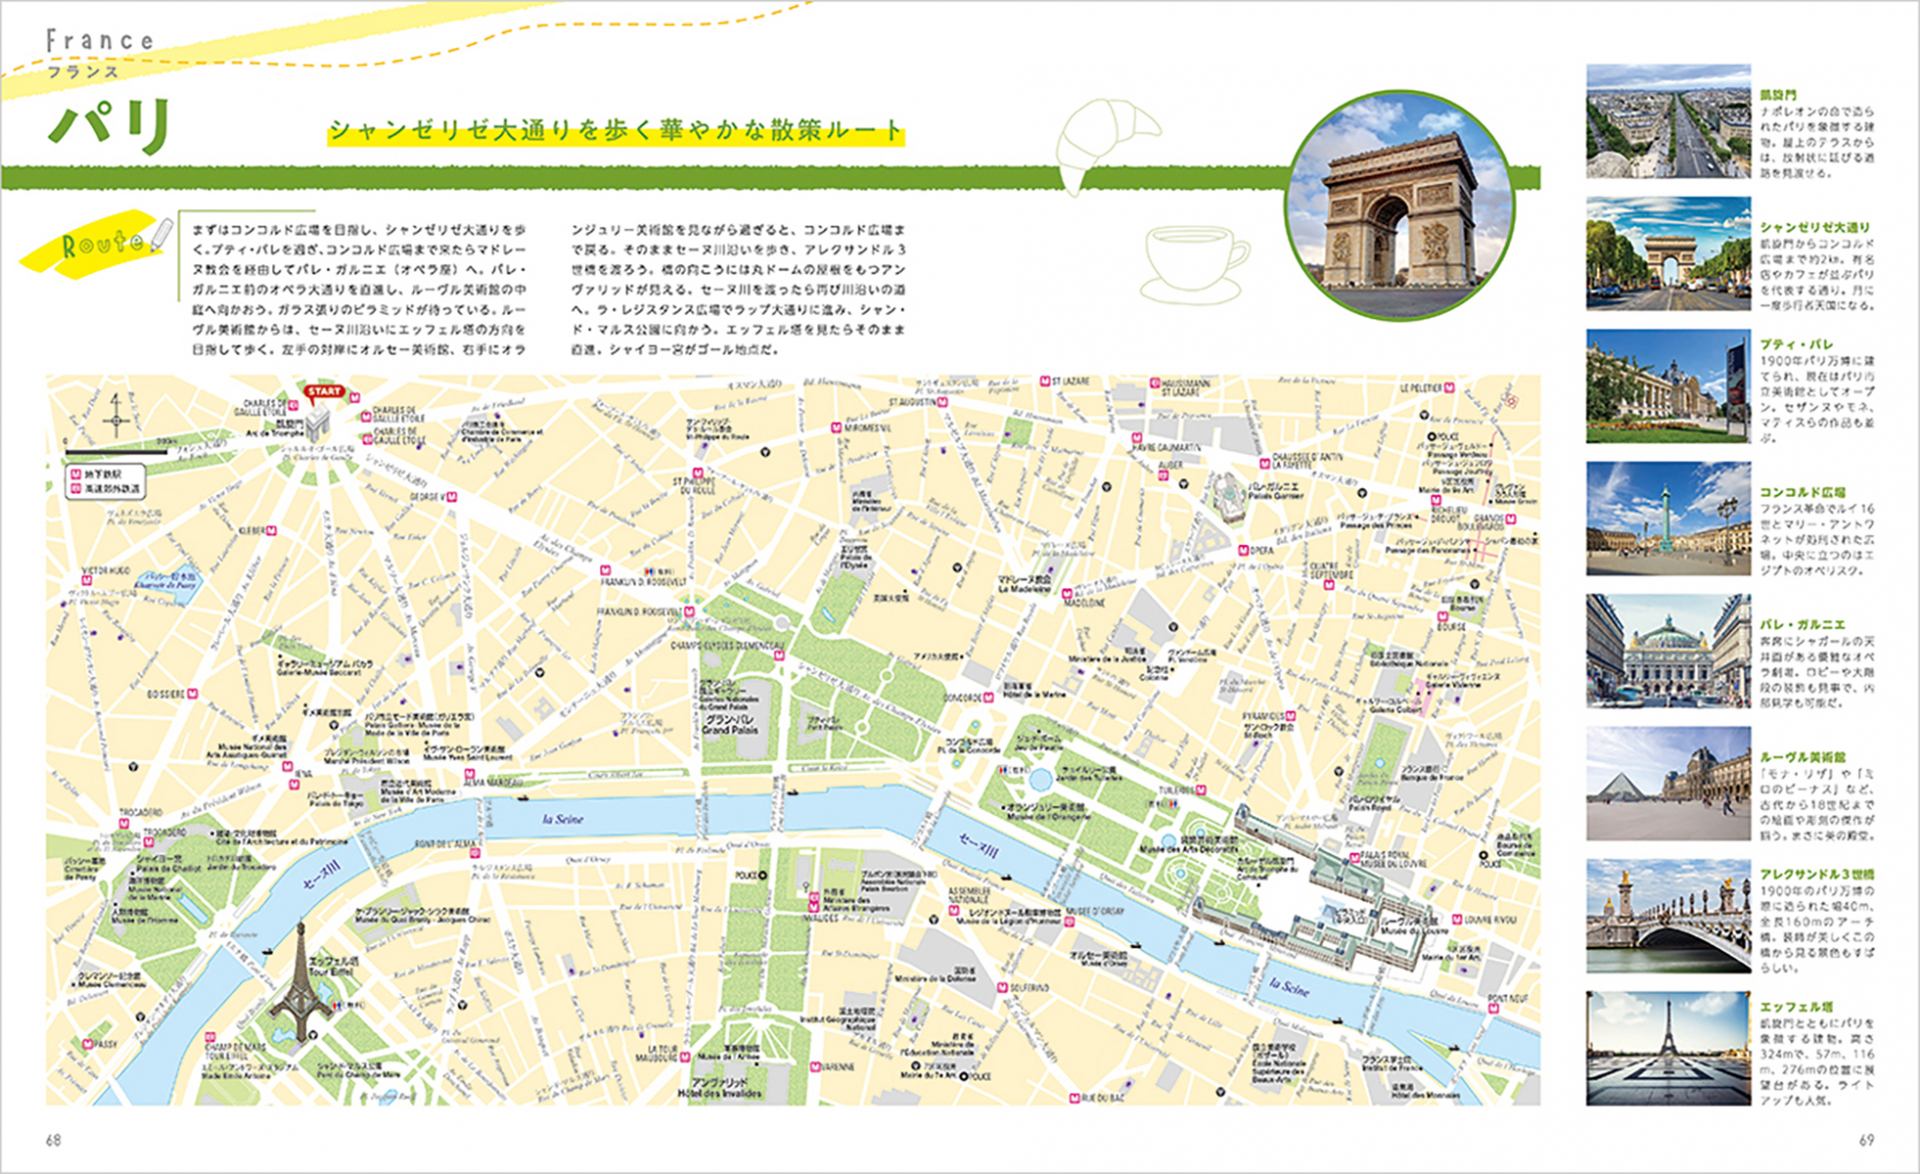1920x1174 pixels.
Task: Click the red START marker on map
Action: tap(323, 391)
